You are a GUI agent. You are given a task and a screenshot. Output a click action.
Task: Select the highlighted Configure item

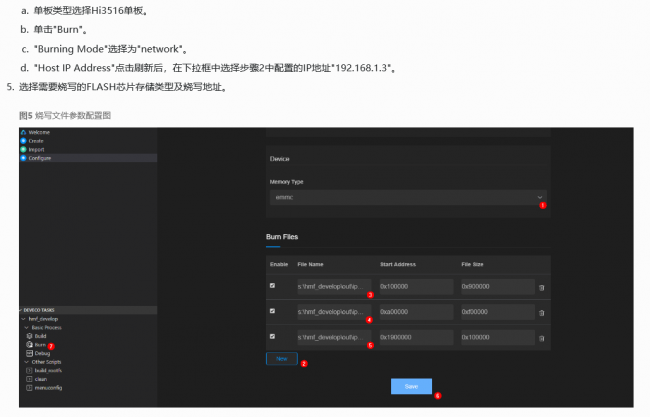pyautogui.click(x=88, y=158)
